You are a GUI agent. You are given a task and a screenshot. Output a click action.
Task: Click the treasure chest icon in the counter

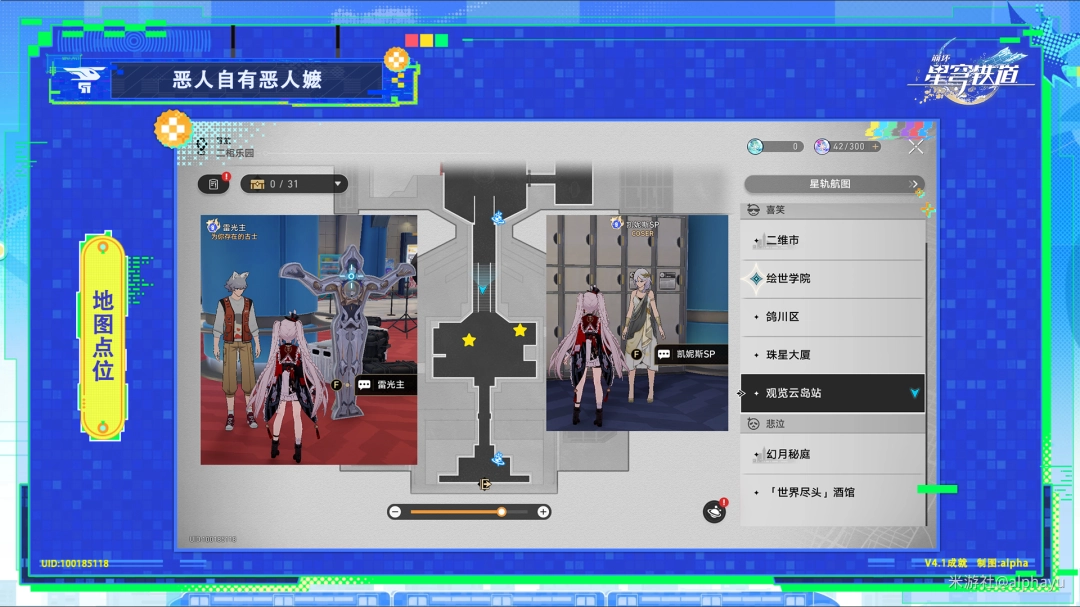[x=258, y=184]
